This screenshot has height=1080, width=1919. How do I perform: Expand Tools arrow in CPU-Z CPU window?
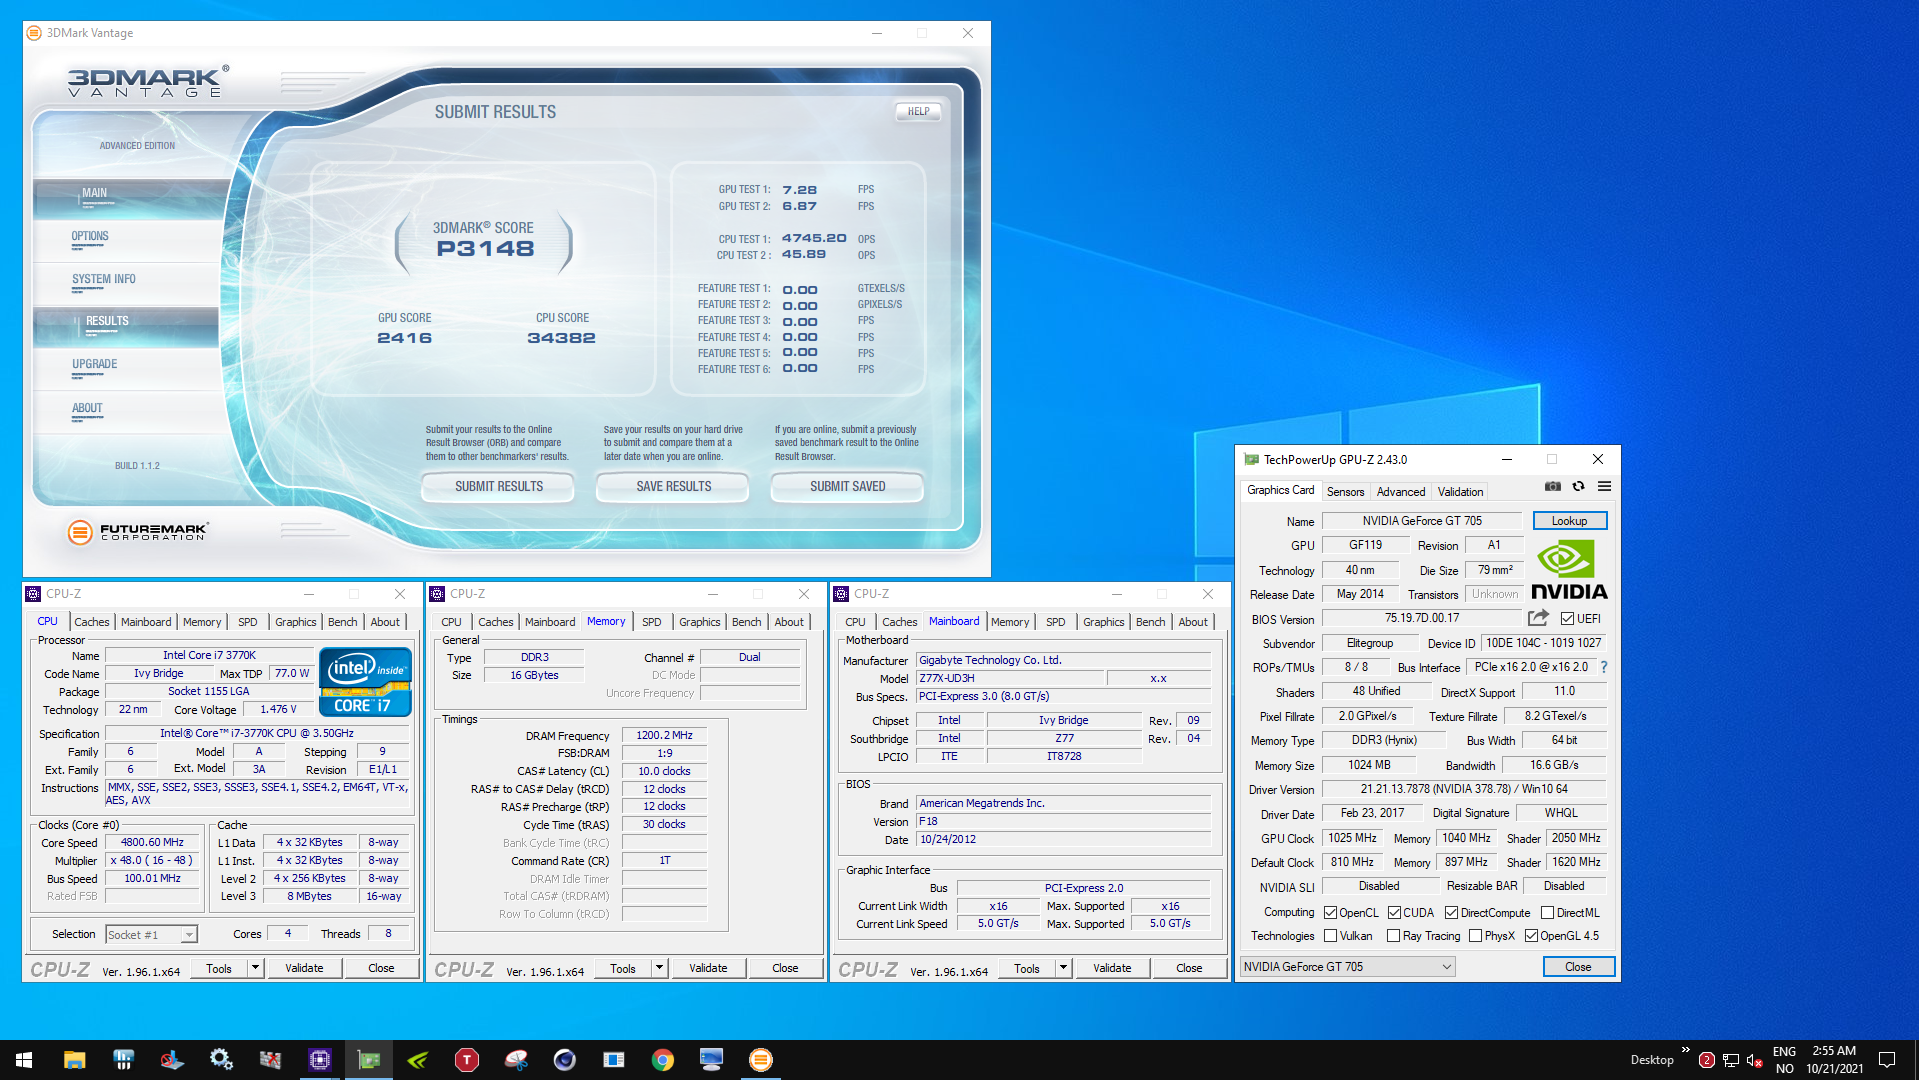tap(255, 968)
